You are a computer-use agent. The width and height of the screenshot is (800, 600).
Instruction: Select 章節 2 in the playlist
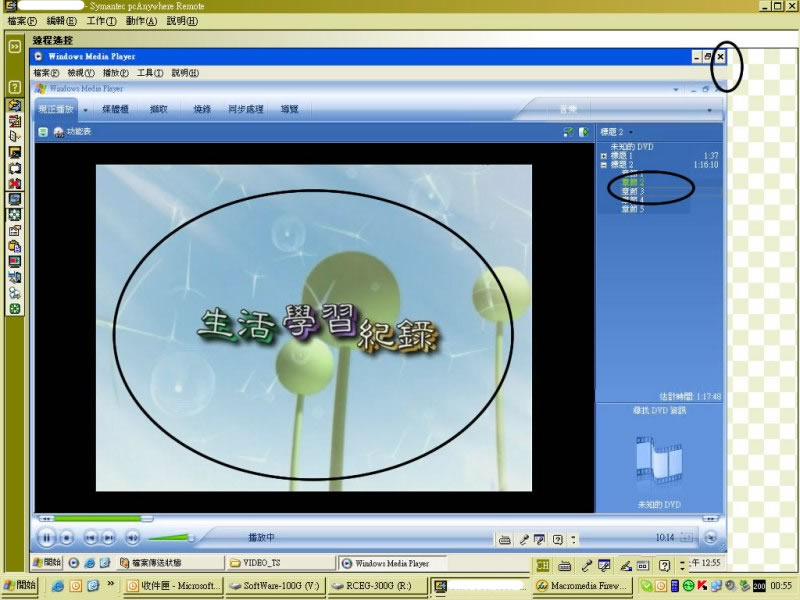pyautogui.click(x=633, y=182)
